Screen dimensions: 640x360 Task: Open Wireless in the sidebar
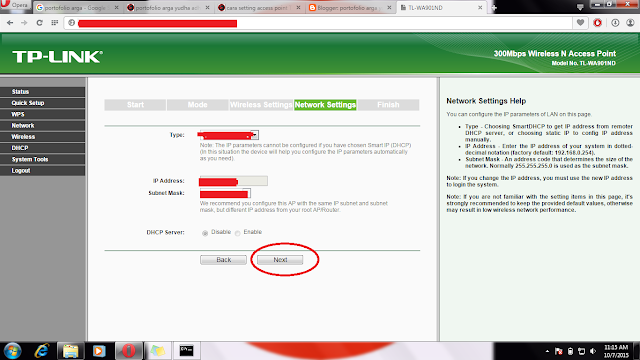click(x=42, y=137)
